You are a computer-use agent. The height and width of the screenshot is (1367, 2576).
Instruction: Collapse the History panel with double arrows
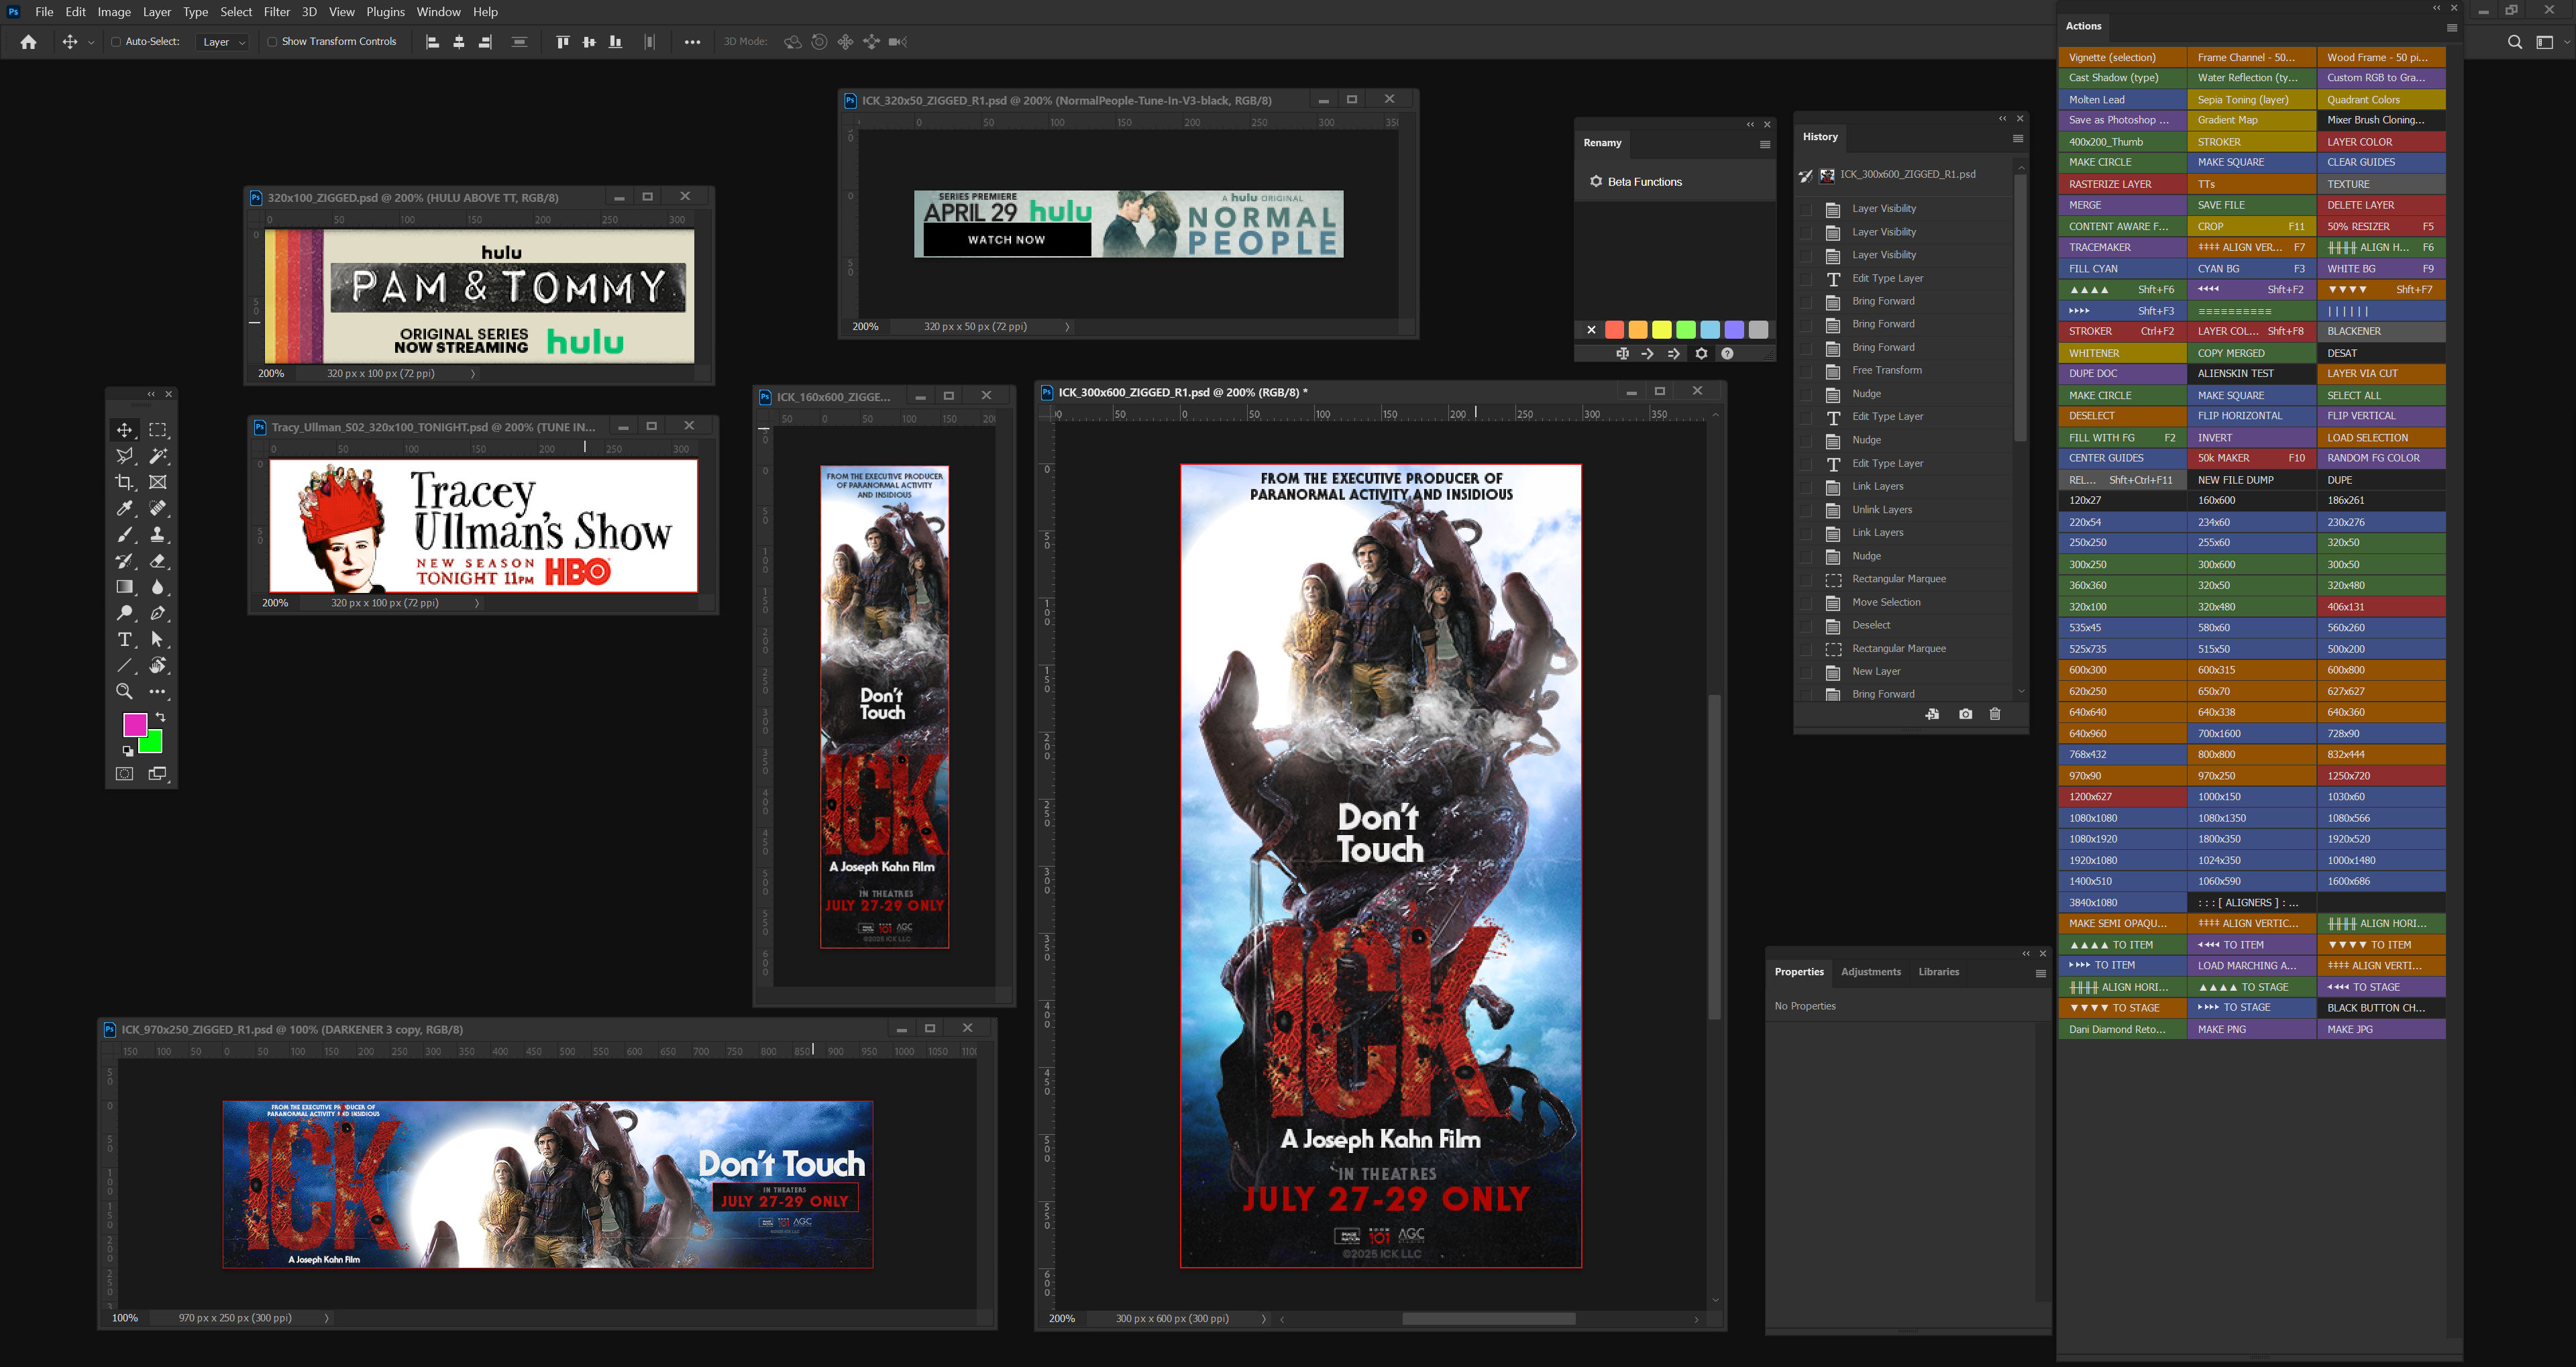(x=2003, y=118)
